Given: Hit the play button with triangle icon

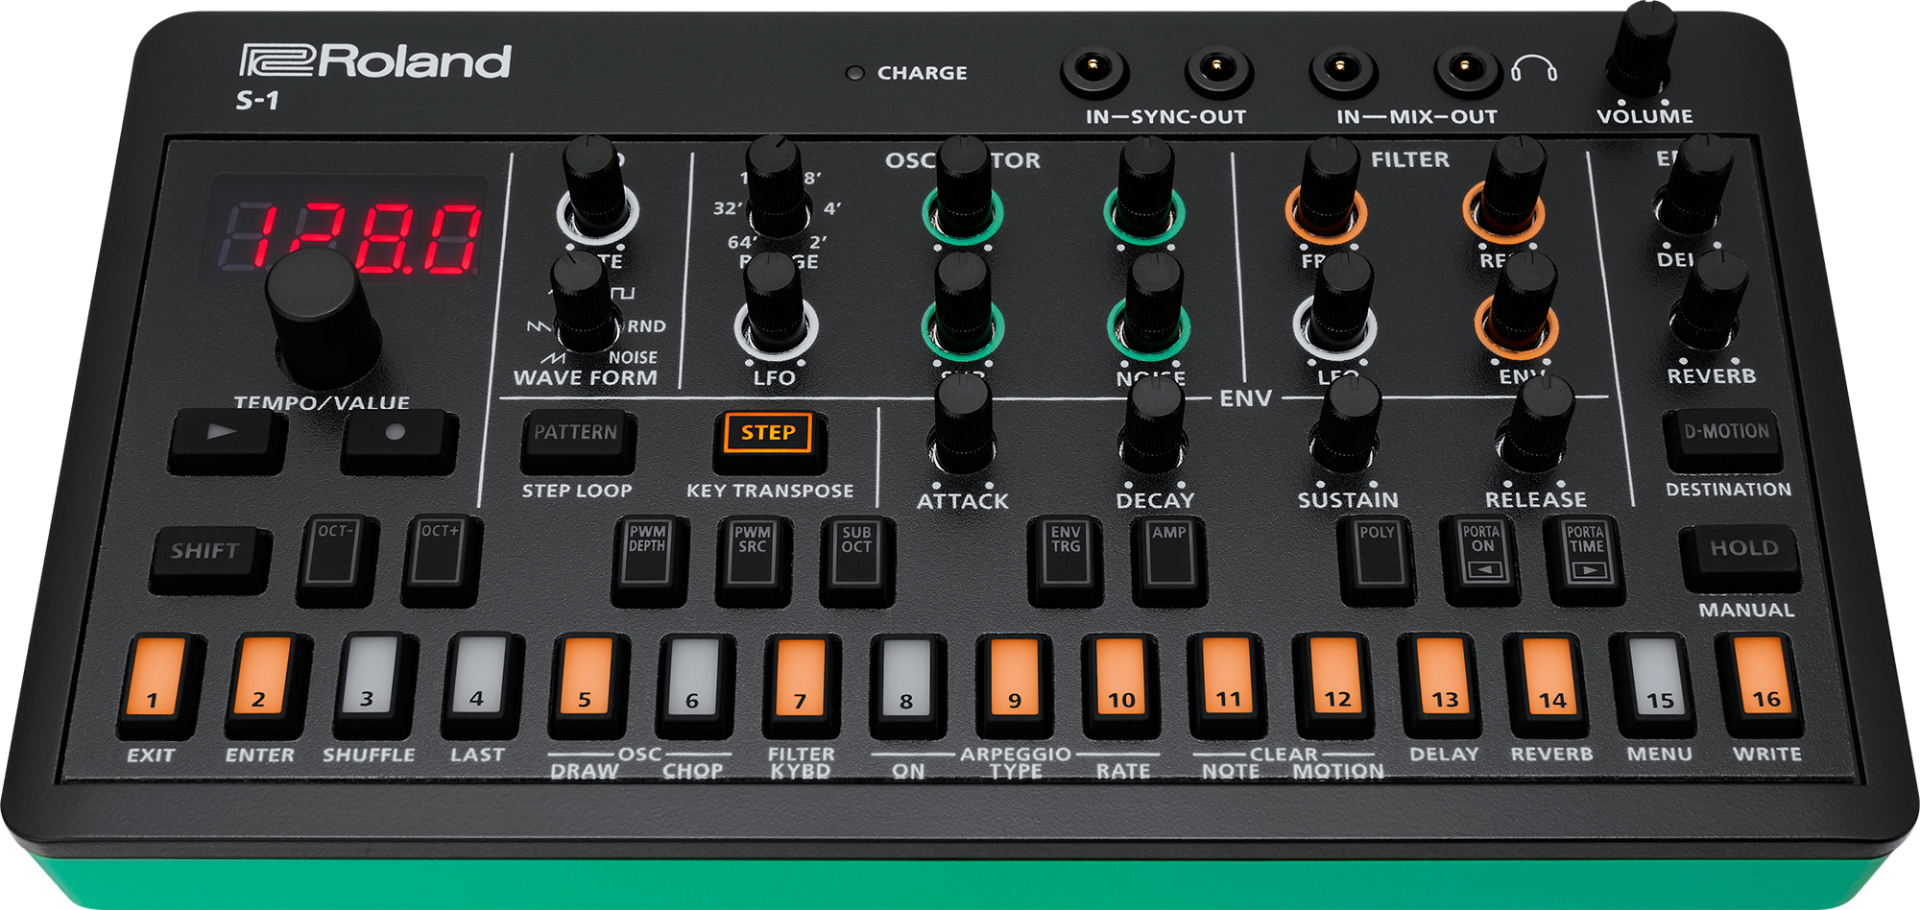Looking at the screenshot, I should 227,440.
